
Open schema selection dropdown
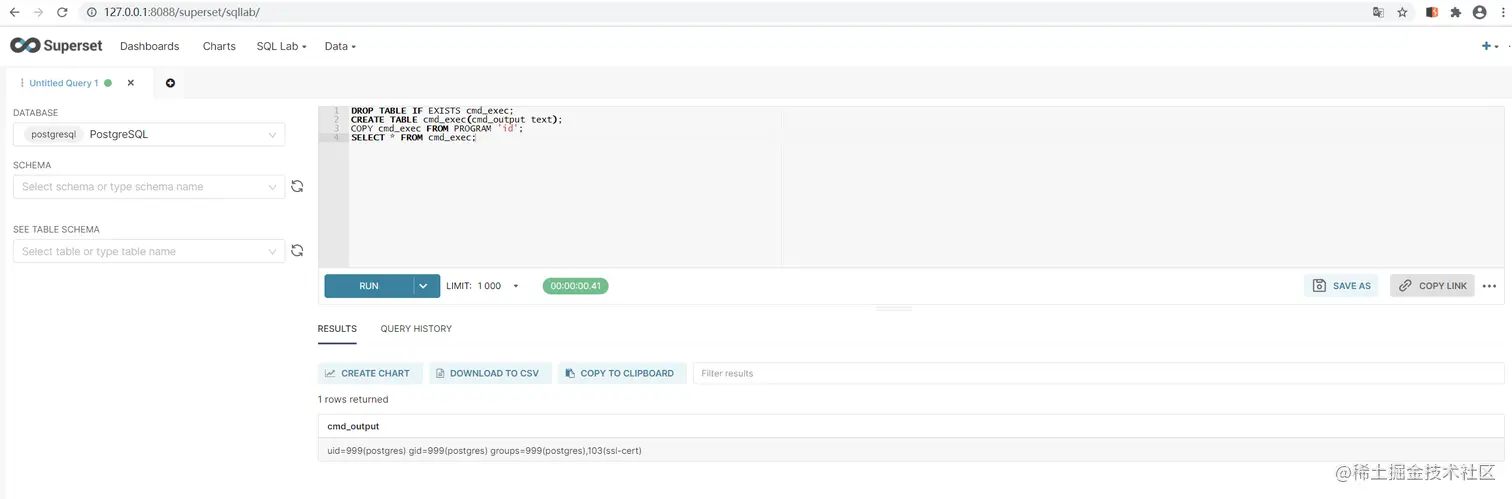[x=149, y=186]
